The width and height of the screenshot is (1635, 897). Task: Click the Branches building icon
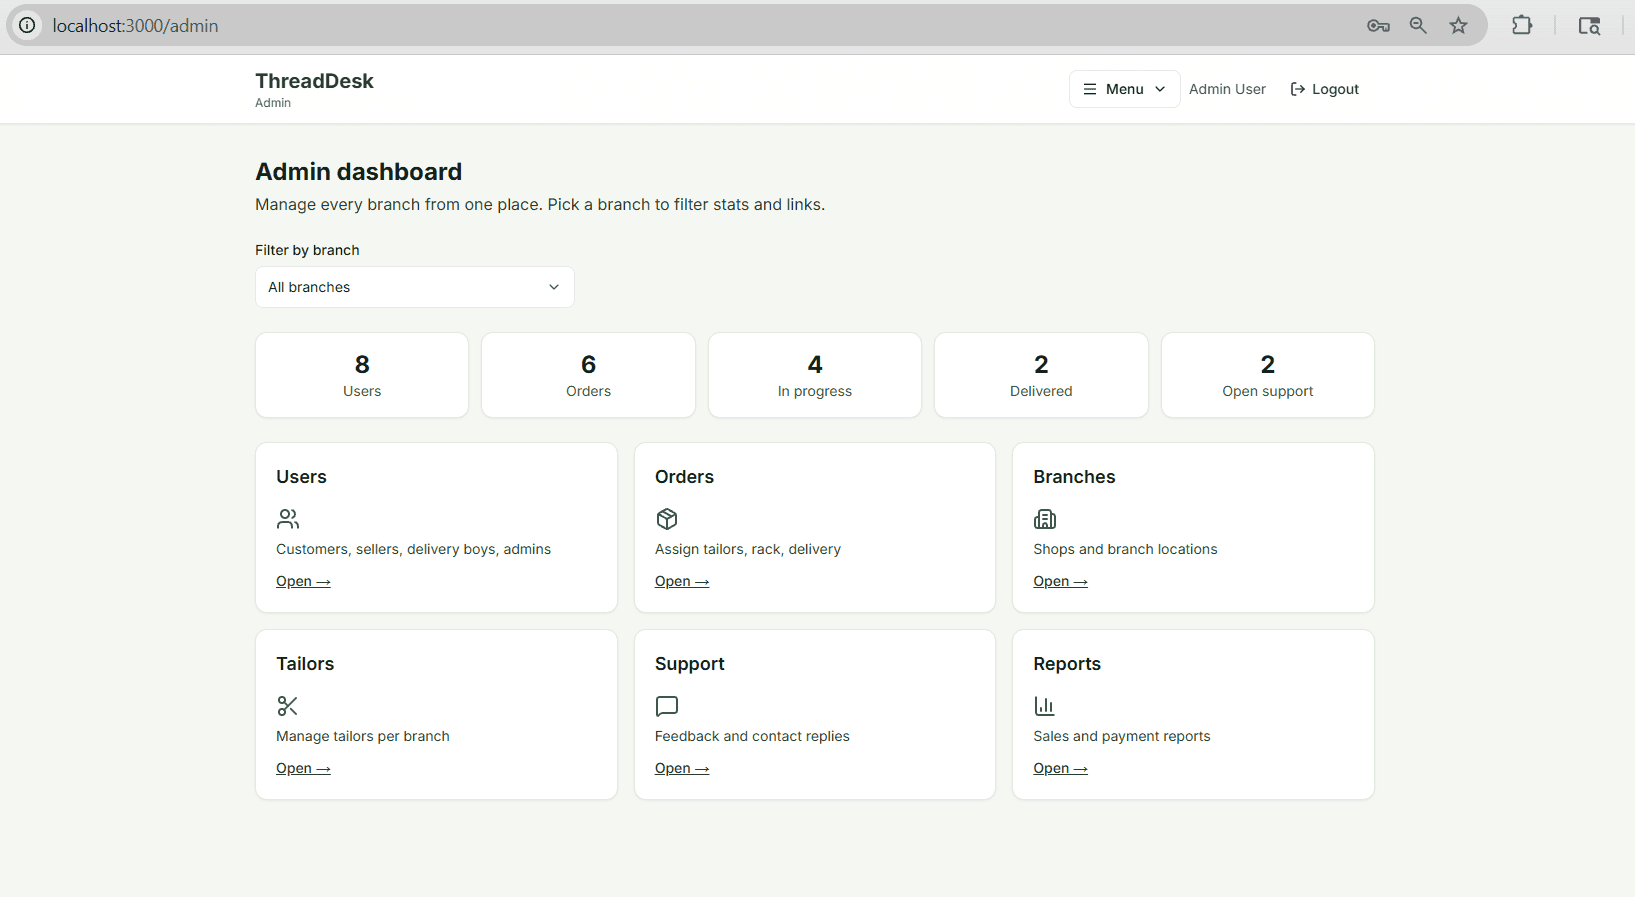[1045, 519]
